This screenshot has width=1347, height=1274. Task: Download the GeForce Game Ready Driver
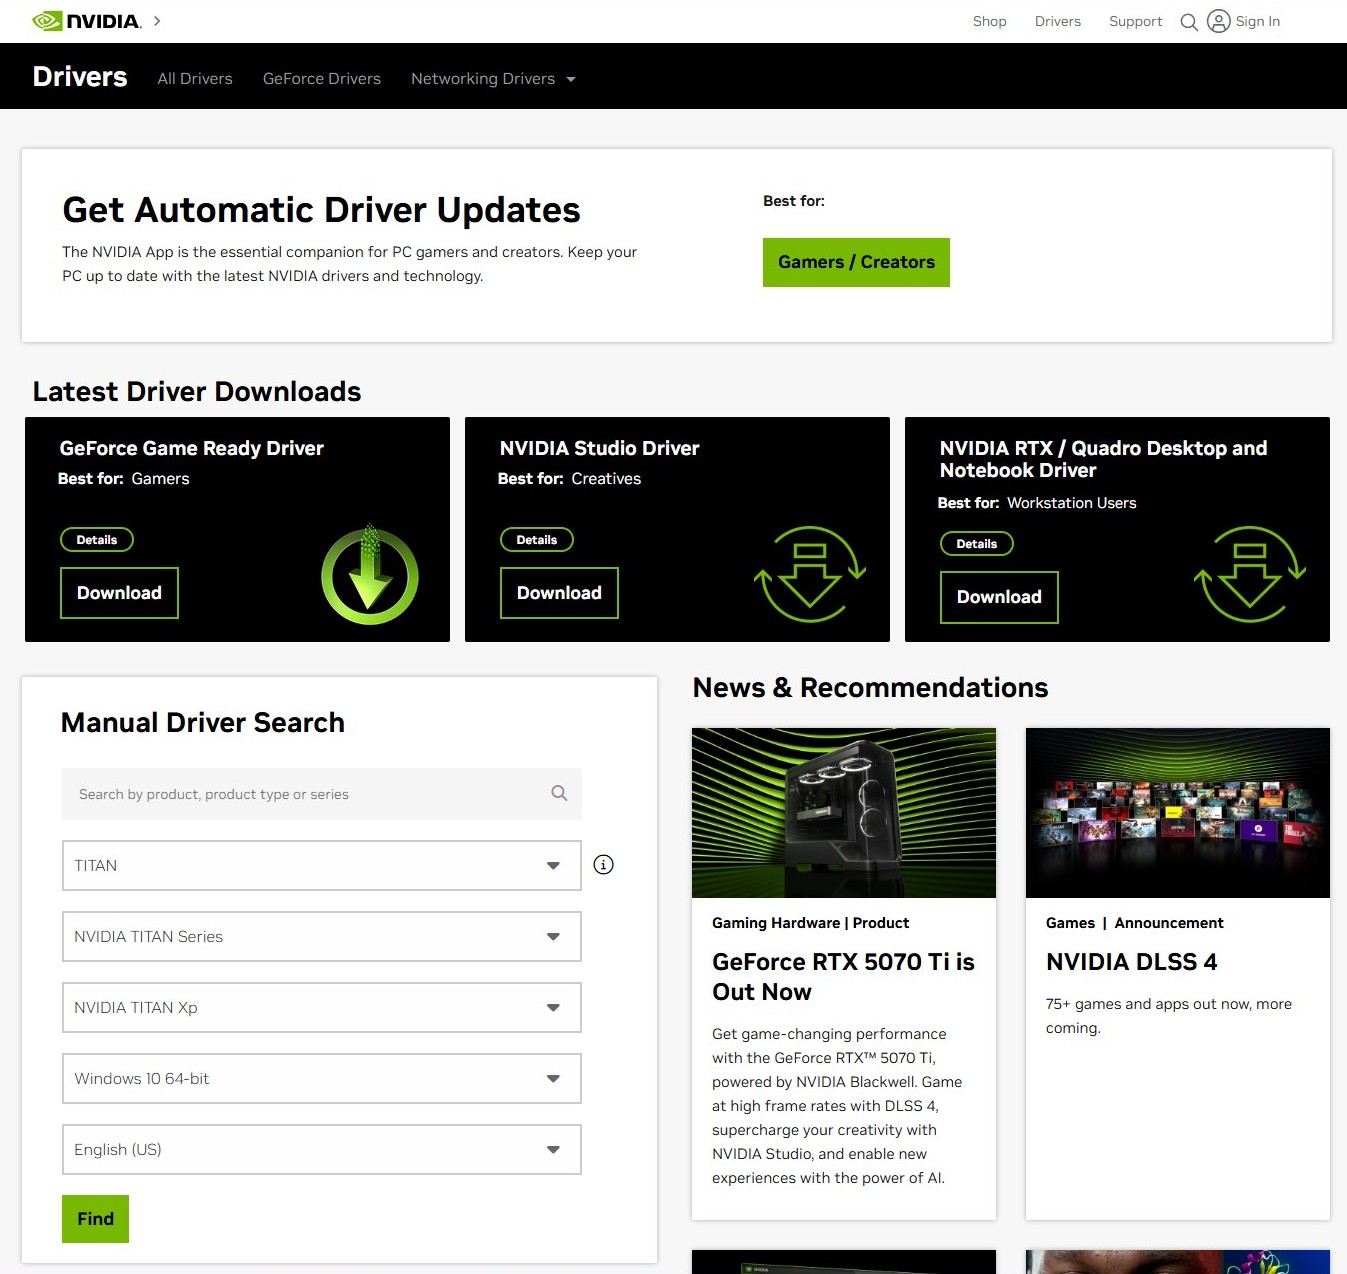(119, 593)
